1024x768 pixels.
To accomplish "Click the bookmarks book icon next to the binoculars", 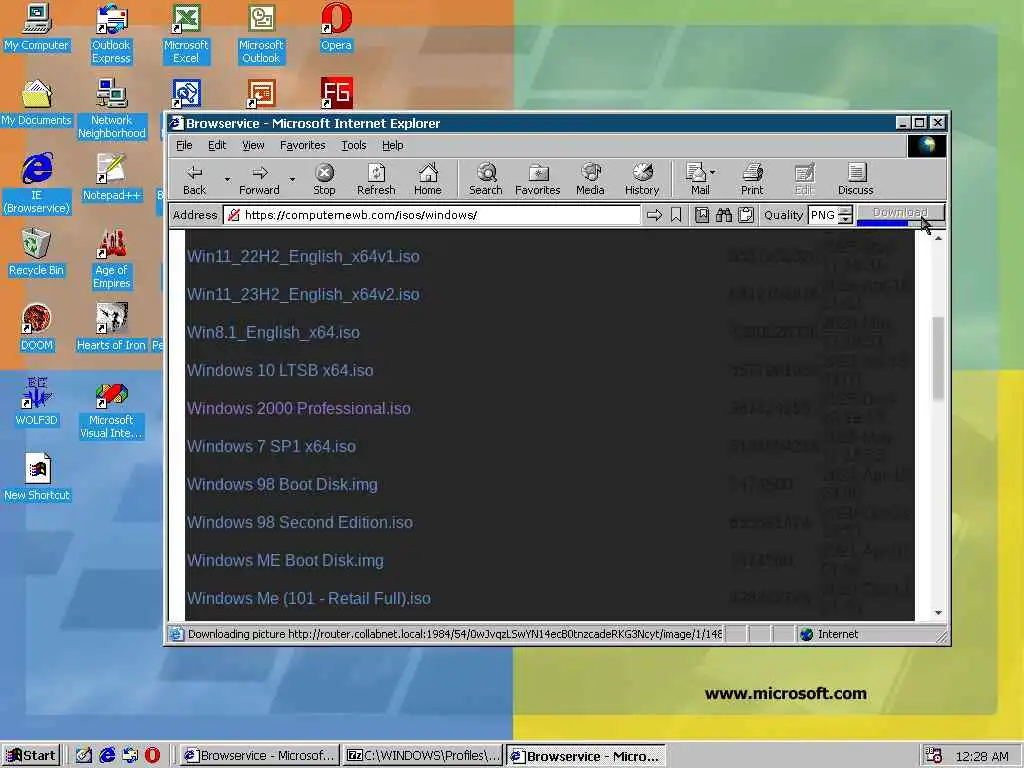I will pos(702,215).
